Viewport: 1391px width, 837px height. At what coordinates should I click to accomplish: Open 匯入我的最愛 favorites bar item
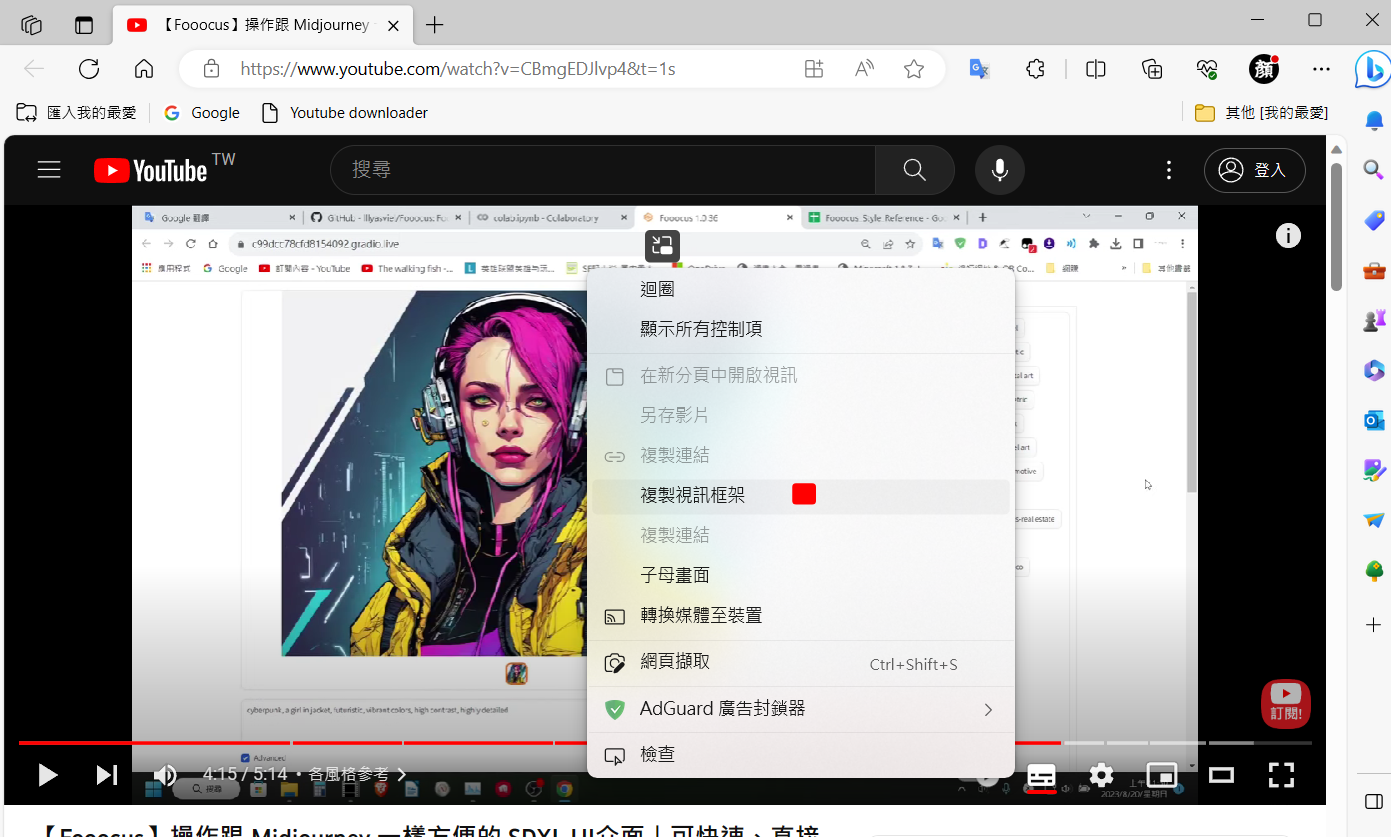[x=76, y=113]
